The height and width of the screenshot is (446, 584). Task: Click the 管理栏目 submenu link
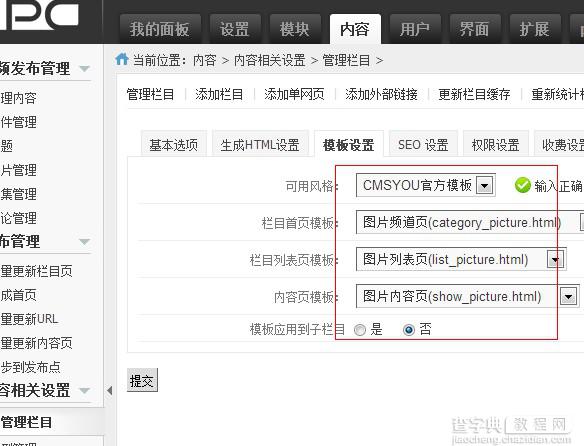(x=150, y=95)
